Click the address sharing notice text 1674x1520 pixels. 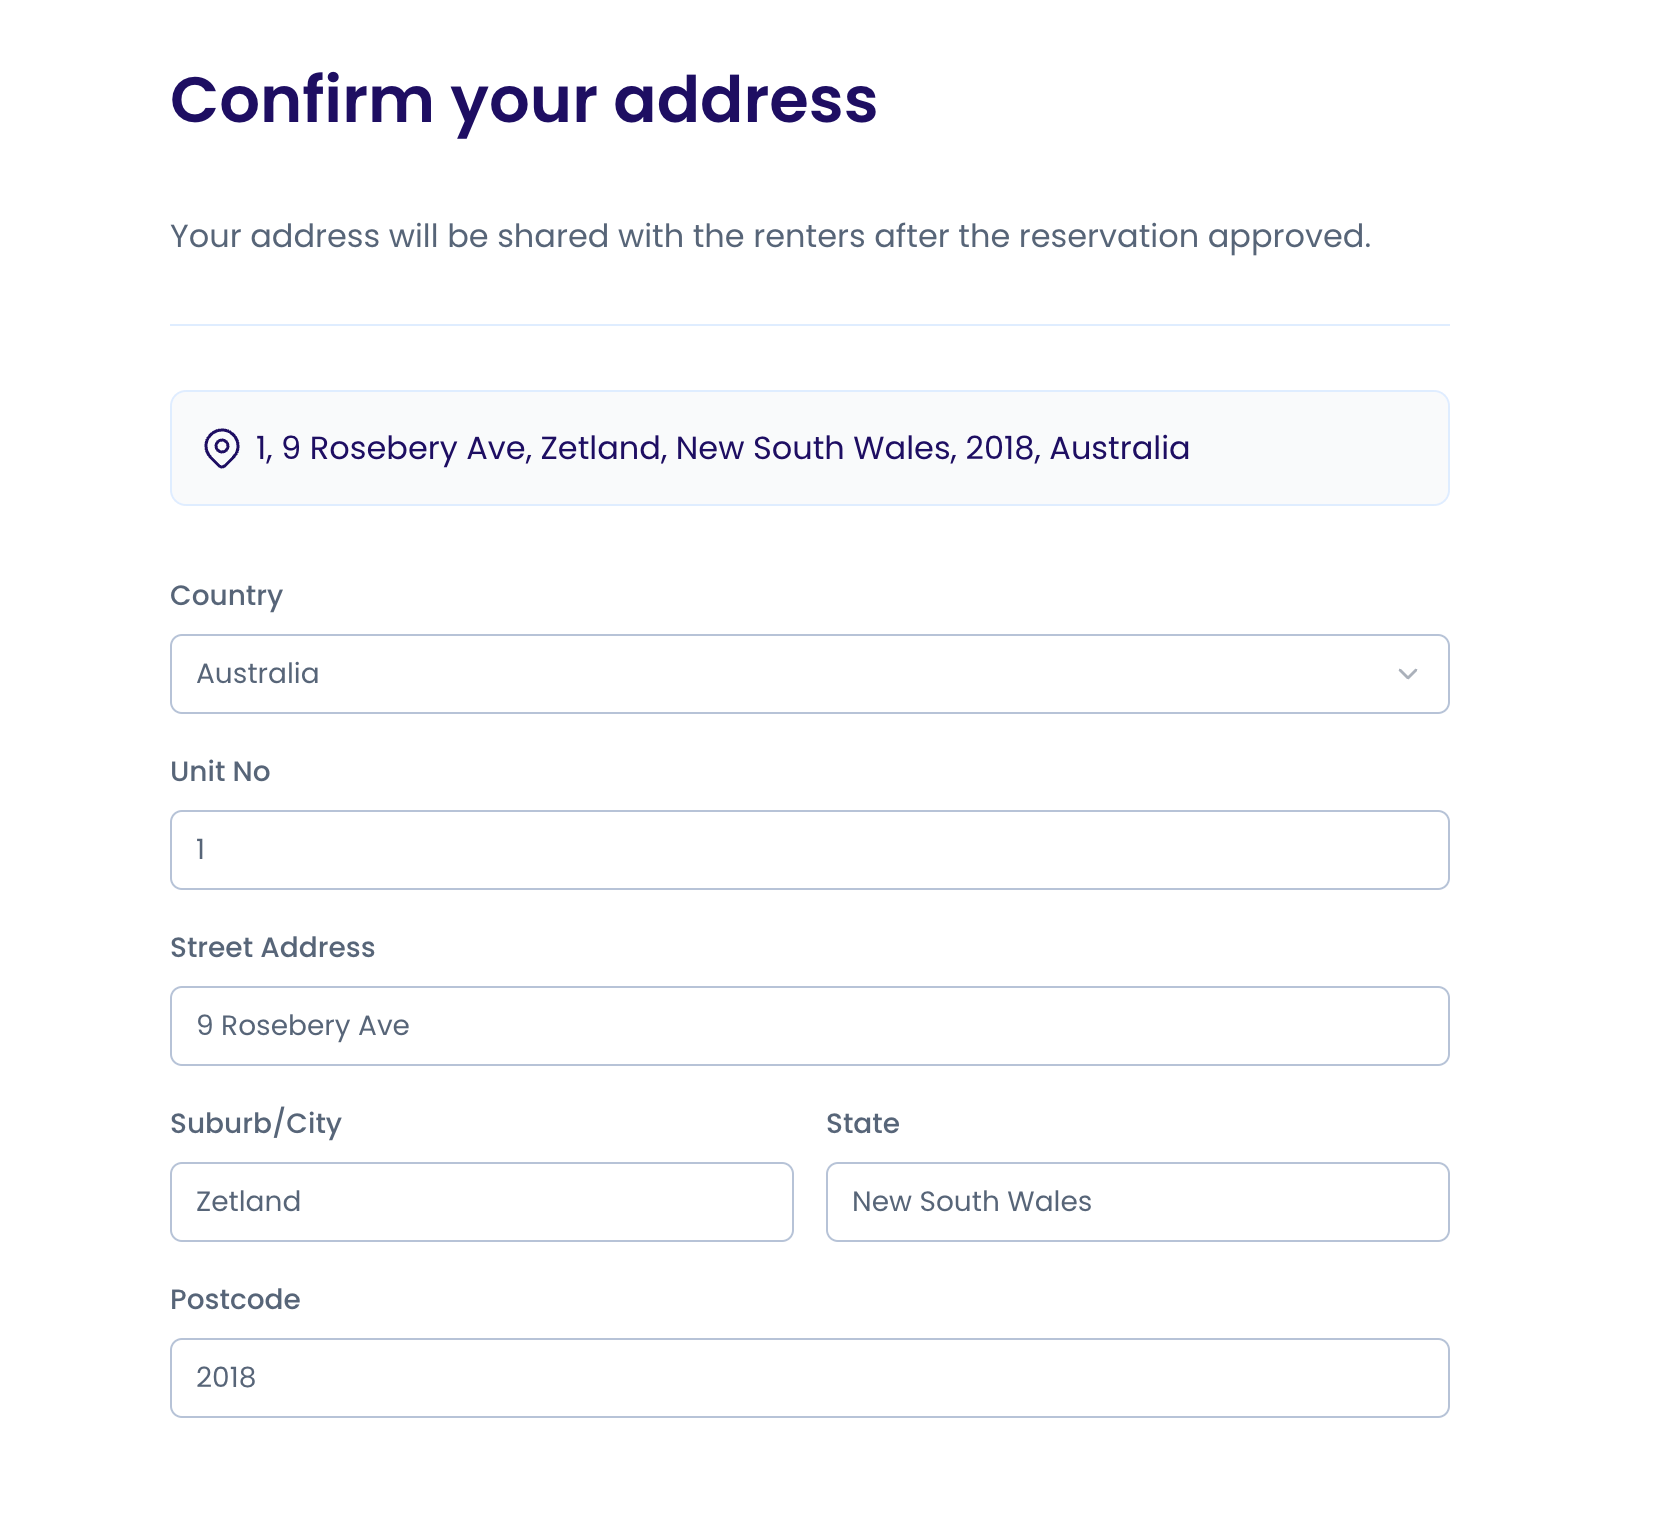[770, 236]
